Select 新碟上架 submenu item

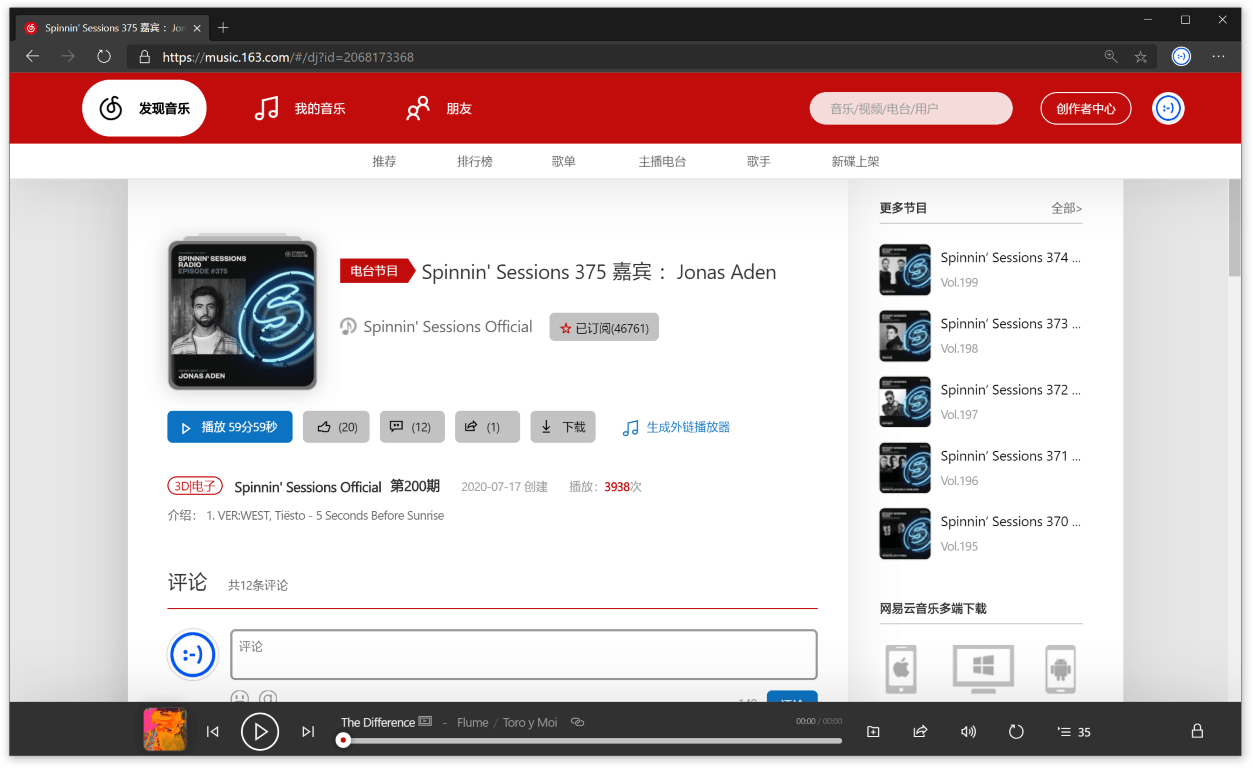[x=856, y=161]
